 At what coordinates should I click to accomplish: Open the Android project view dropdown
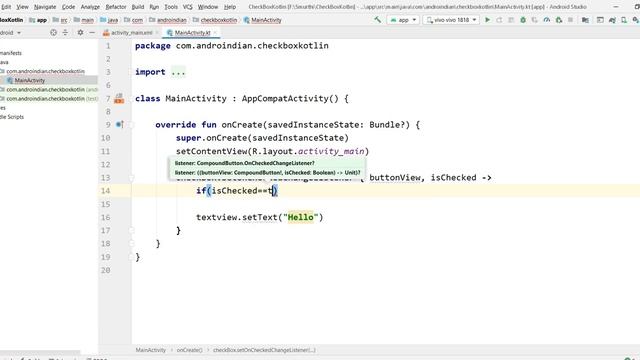point(11,33)
